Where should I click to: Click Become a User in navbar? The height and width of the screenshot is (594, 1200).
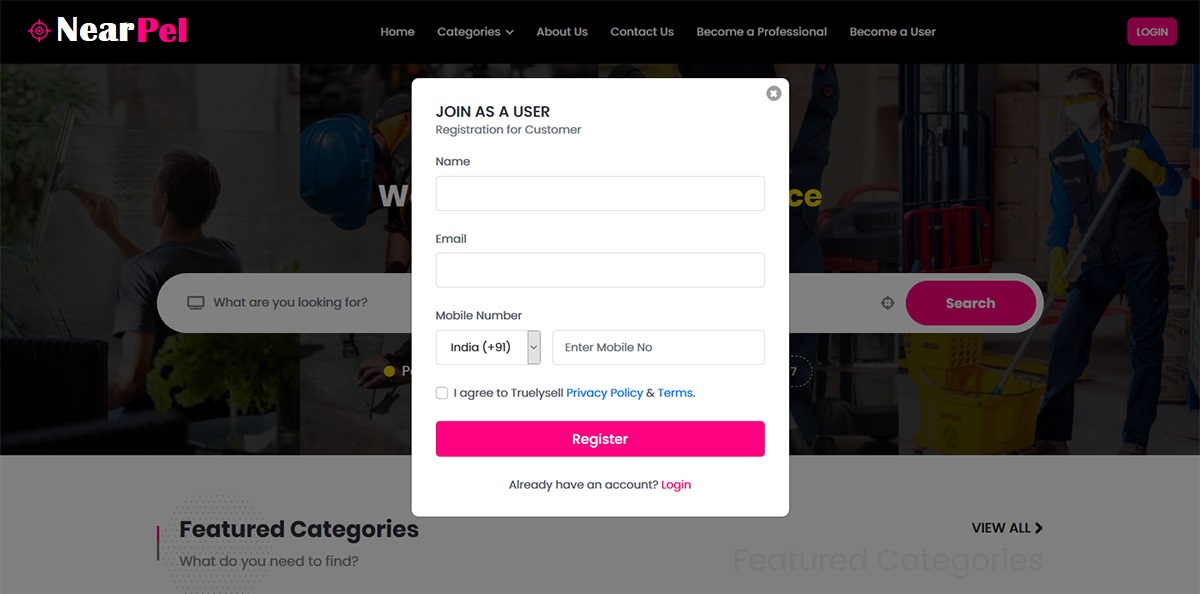click(893, 32)
